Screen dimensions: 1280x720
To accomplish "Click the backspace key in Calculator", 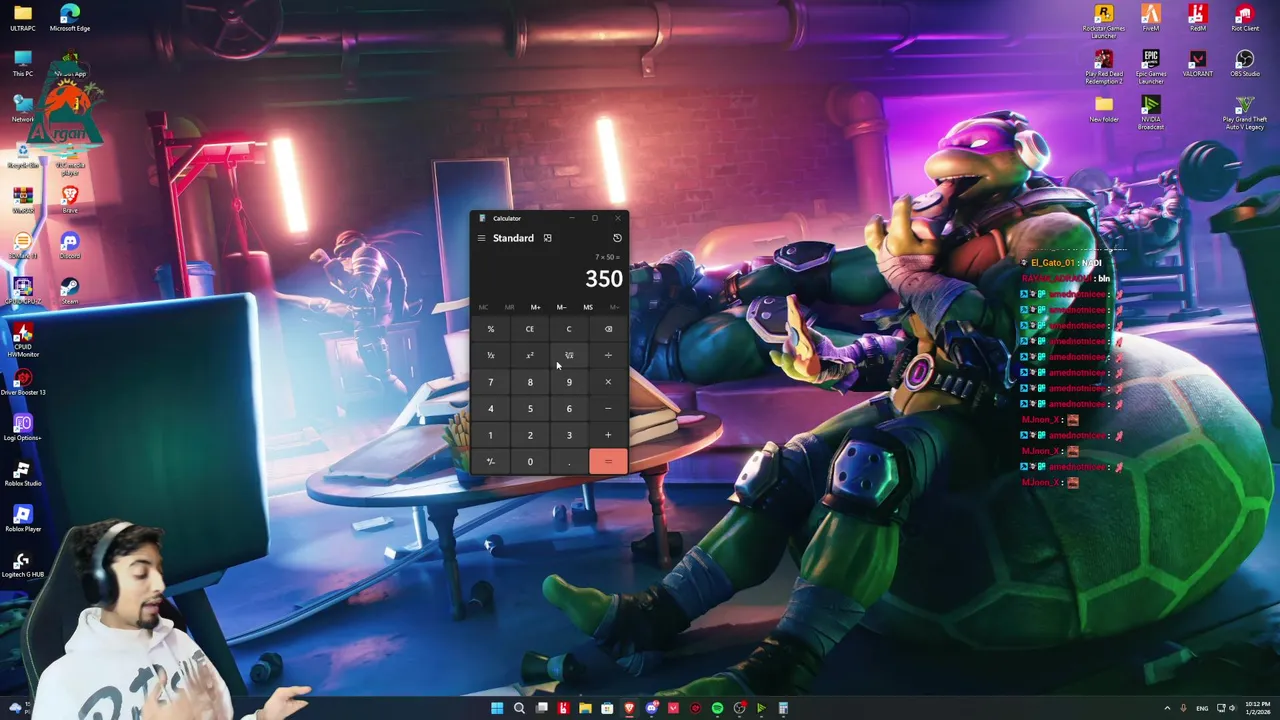I will point(608,329).
